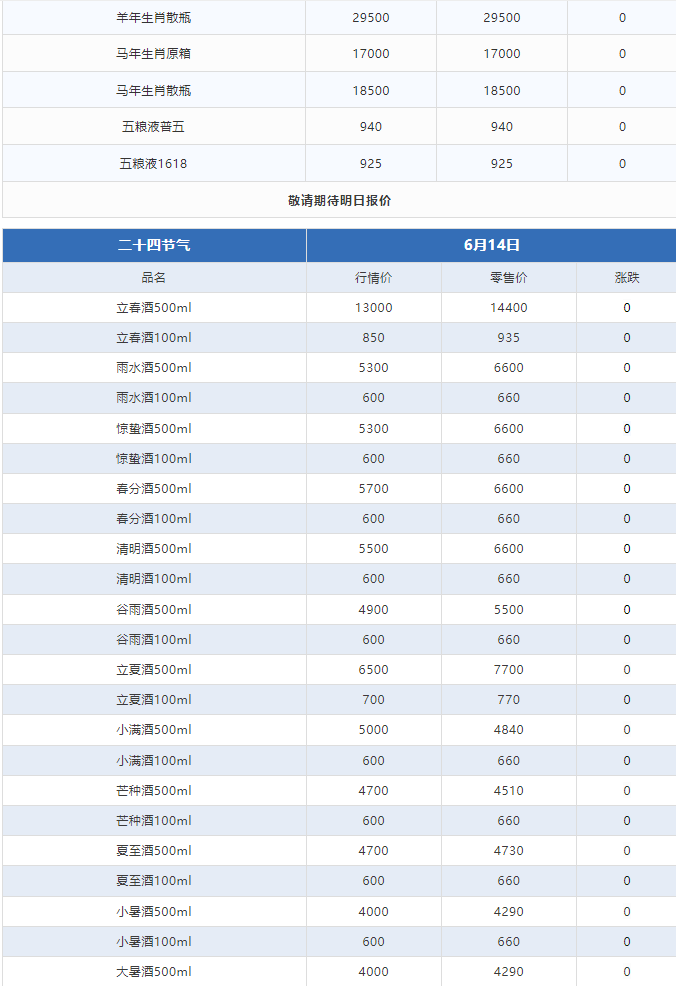The image size is (676, 986).
Task: Click the 敬请期待明日报价 notice text
Action: click(x=340, y=200)
